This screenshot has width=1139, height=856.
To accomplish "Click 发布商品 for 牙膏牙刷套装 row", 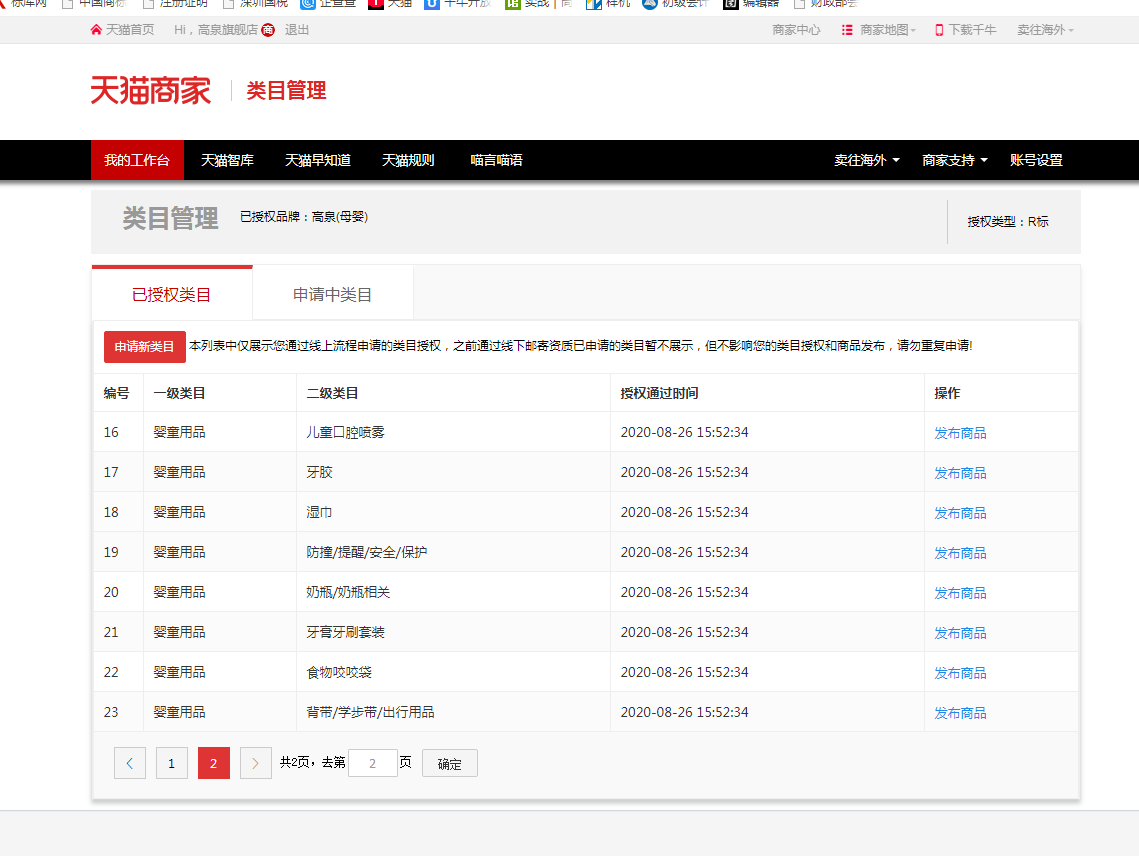I will click(960, 633).
